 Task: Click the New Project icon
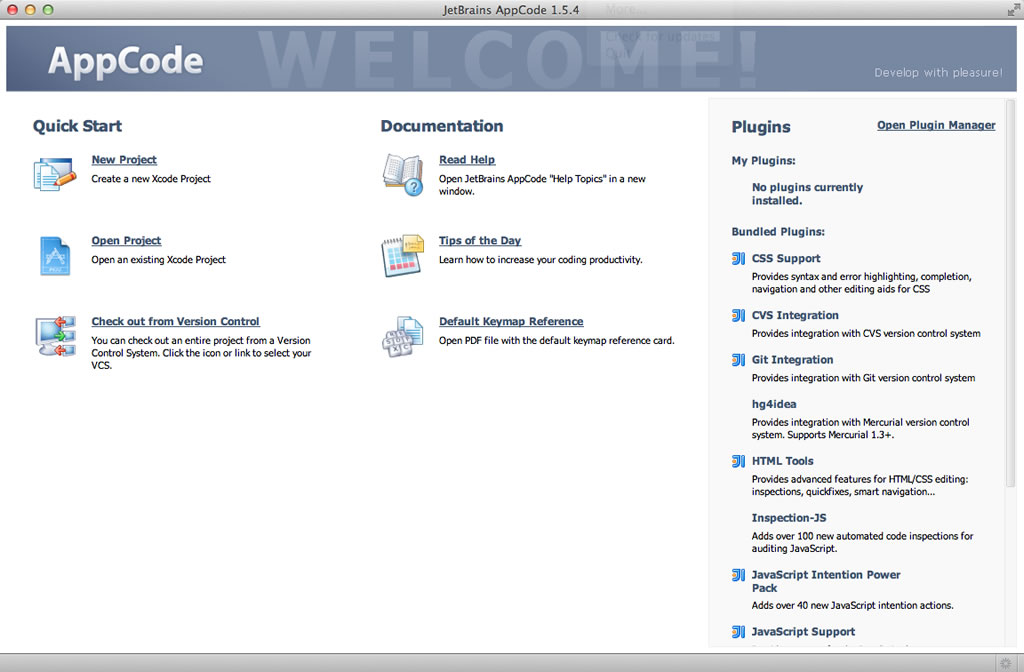[x=55, y=174]
